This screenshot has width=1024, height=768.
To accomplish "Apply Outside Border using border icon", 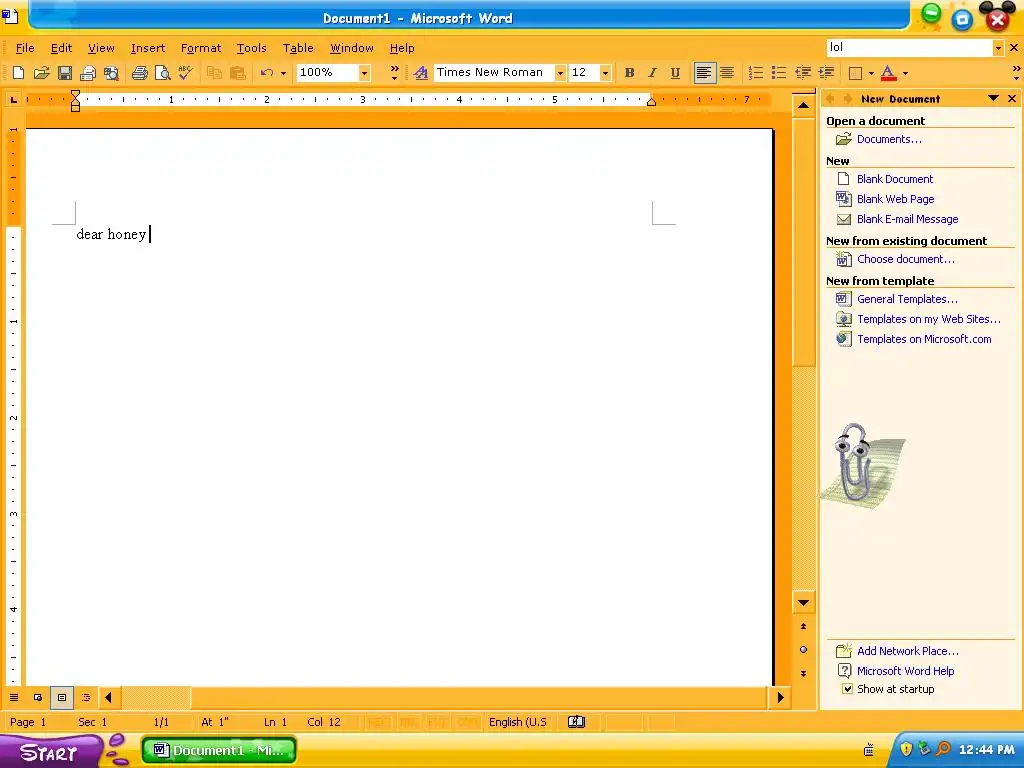I will coord(856,72).
